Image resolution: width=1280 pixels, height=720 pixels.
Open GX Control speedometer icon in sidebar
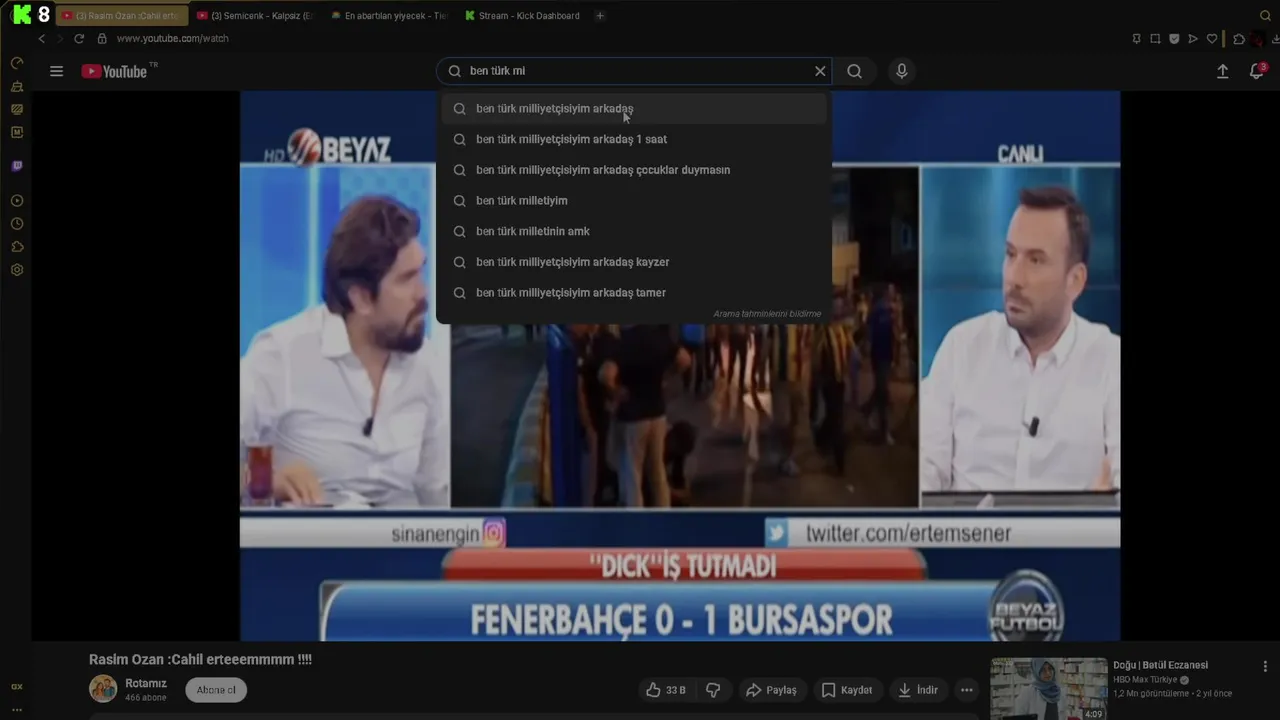17,63
